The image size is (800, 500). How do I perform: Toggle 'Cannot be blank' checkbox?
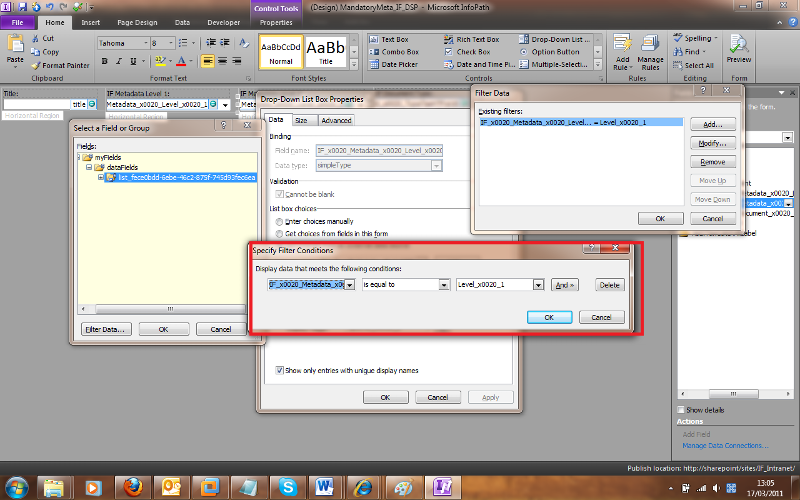click(279, 194)
